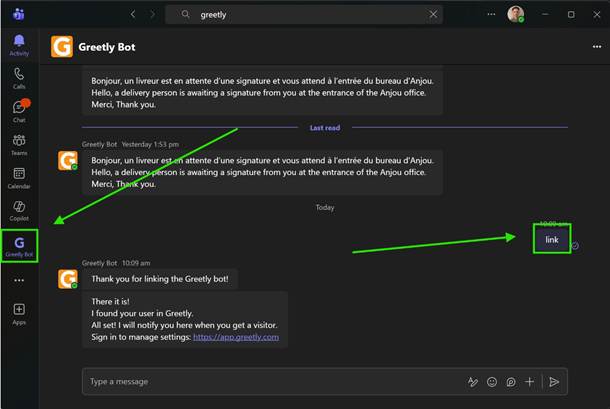
Task: Launch Copilot from the sidebar
Action: pyautogui.click(x=19, y=211)
